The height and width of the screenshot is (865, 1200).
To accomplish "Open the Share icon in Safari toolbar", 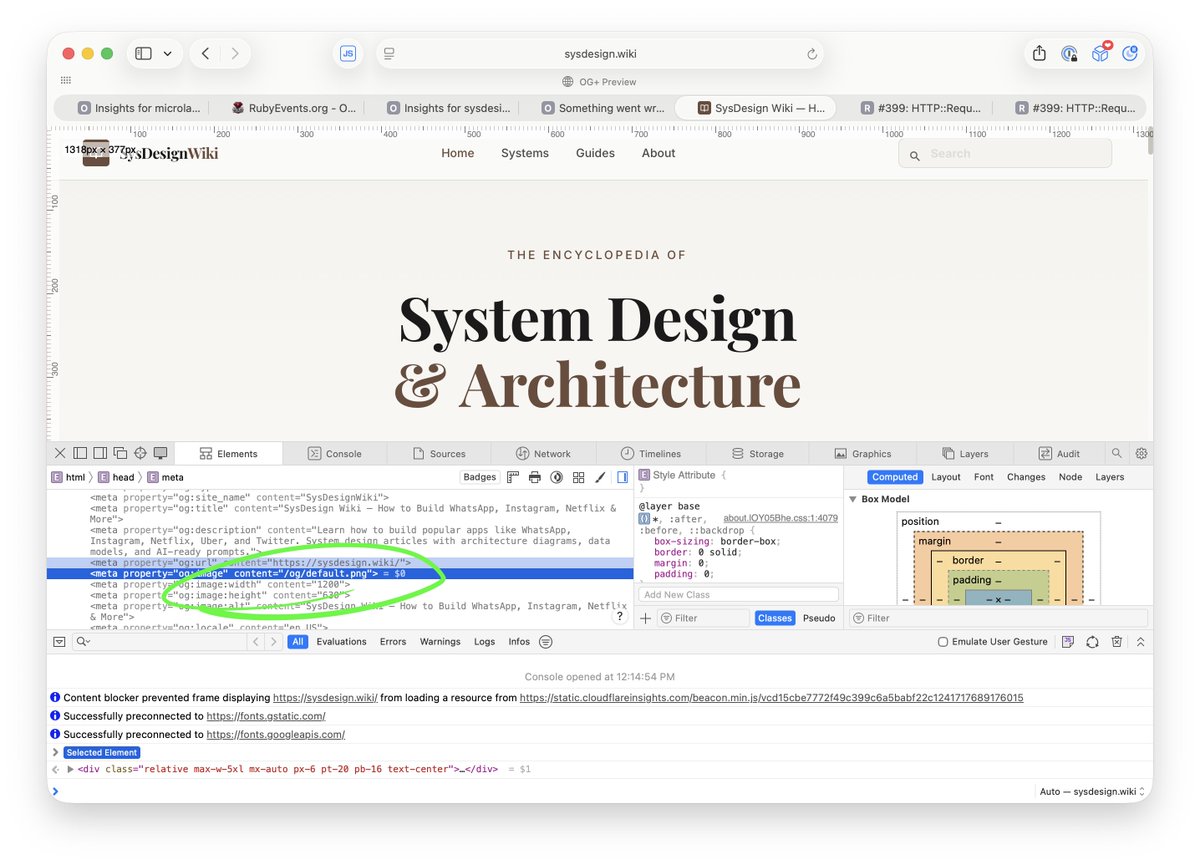I will 1040,53.
